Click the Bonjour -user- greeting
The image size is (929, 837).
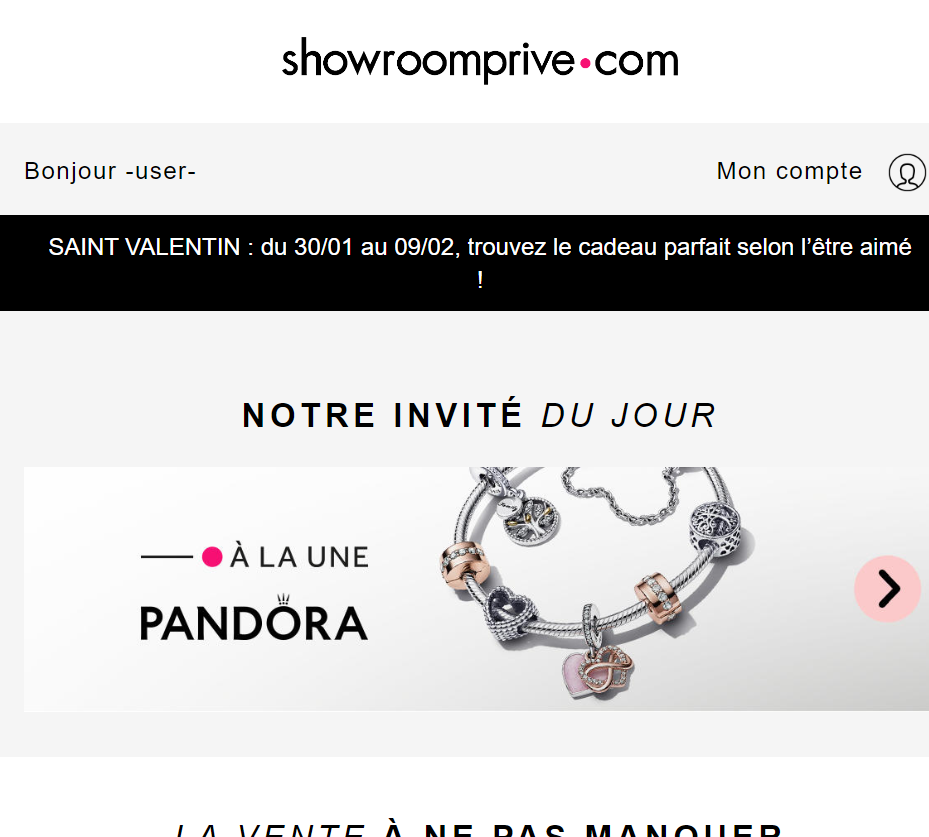[x=110, y=171]
